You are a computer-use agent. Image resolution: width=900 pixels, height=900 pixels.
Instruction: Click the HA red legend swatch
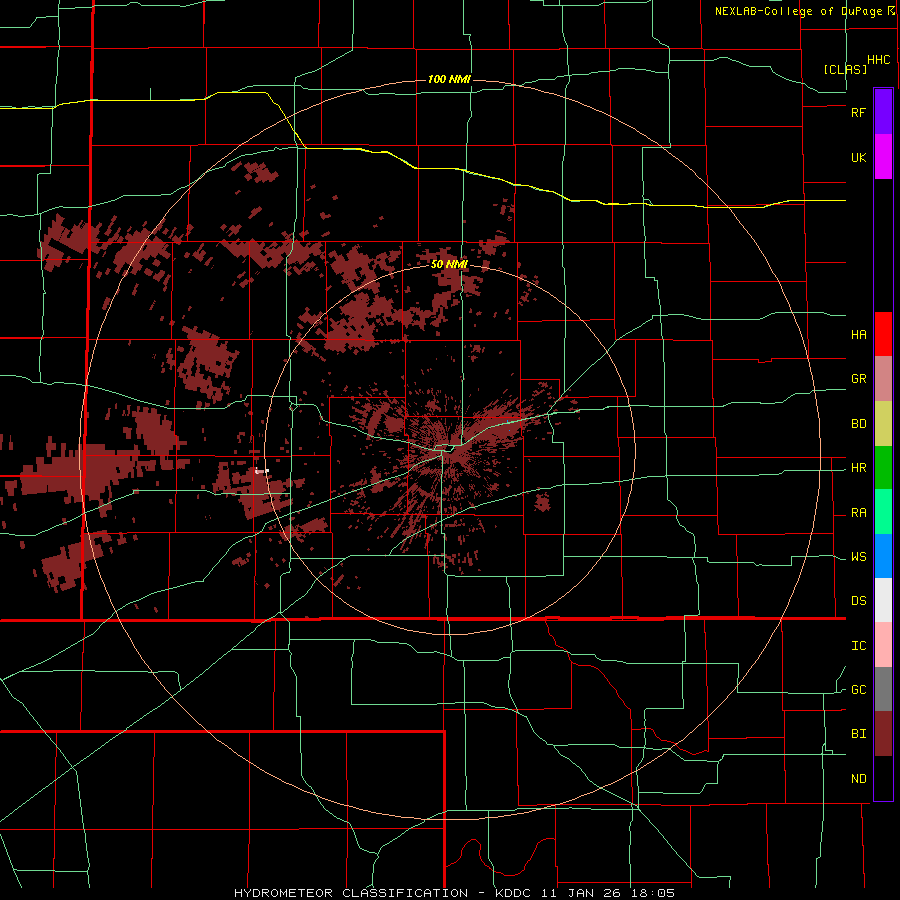883,334
